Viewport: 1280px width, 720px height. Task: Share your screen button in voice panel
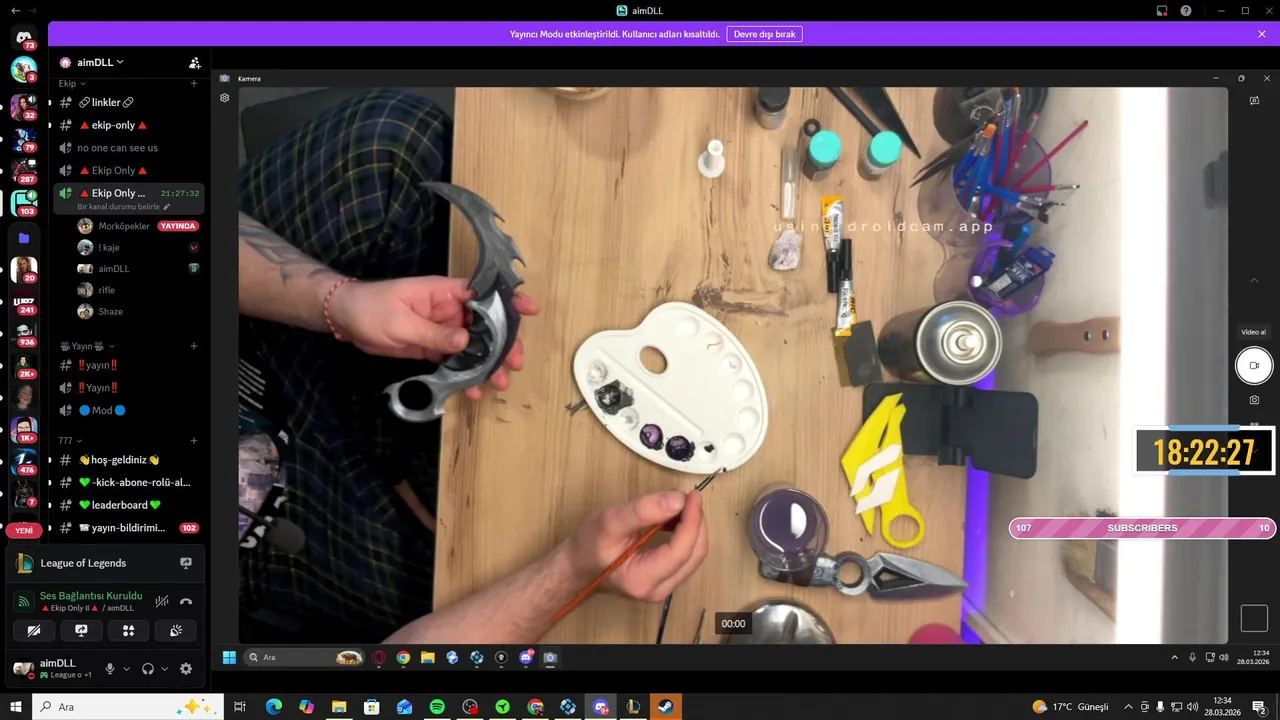(81, 631)
